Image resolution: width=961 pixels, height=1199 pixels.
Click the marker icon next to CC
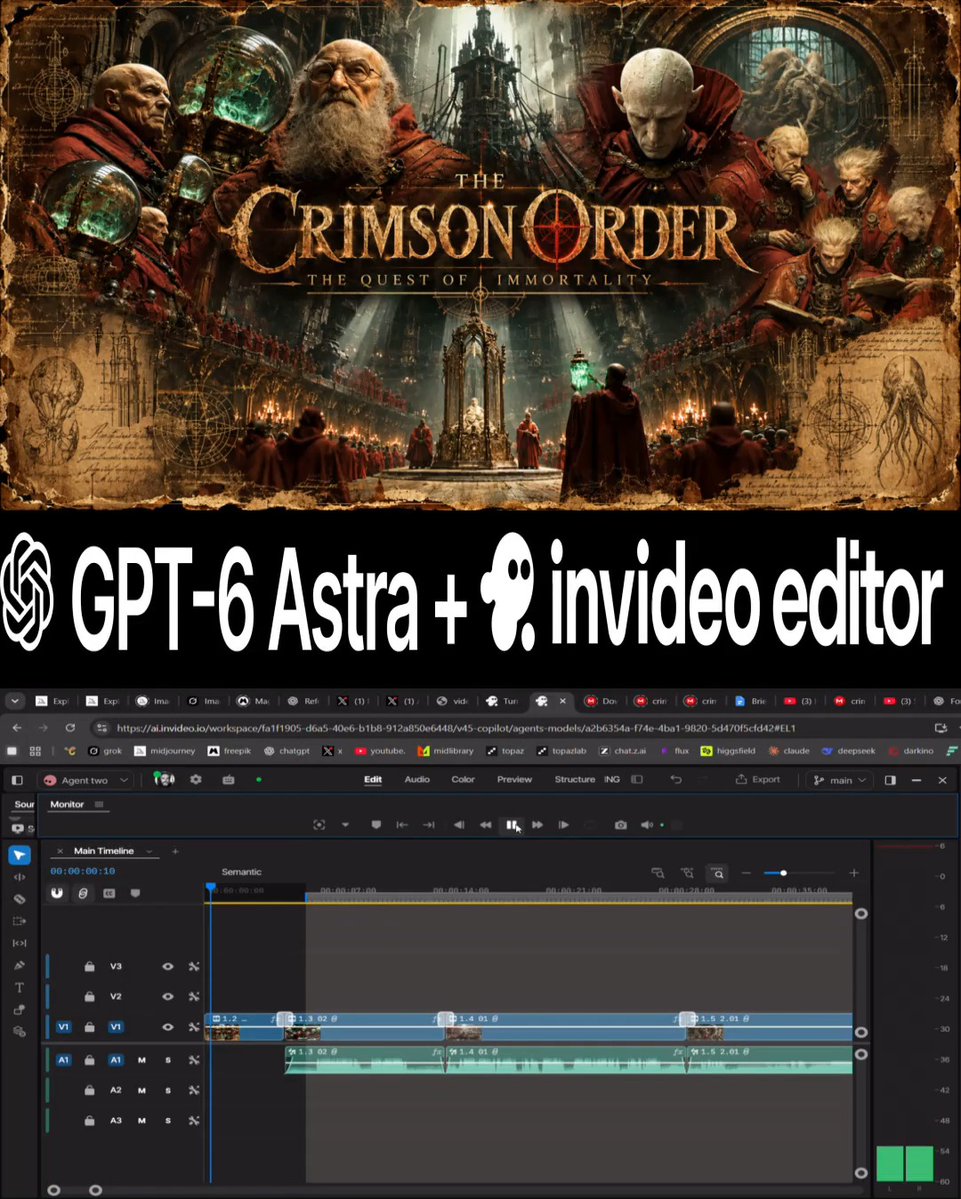[x=135, y=892]
